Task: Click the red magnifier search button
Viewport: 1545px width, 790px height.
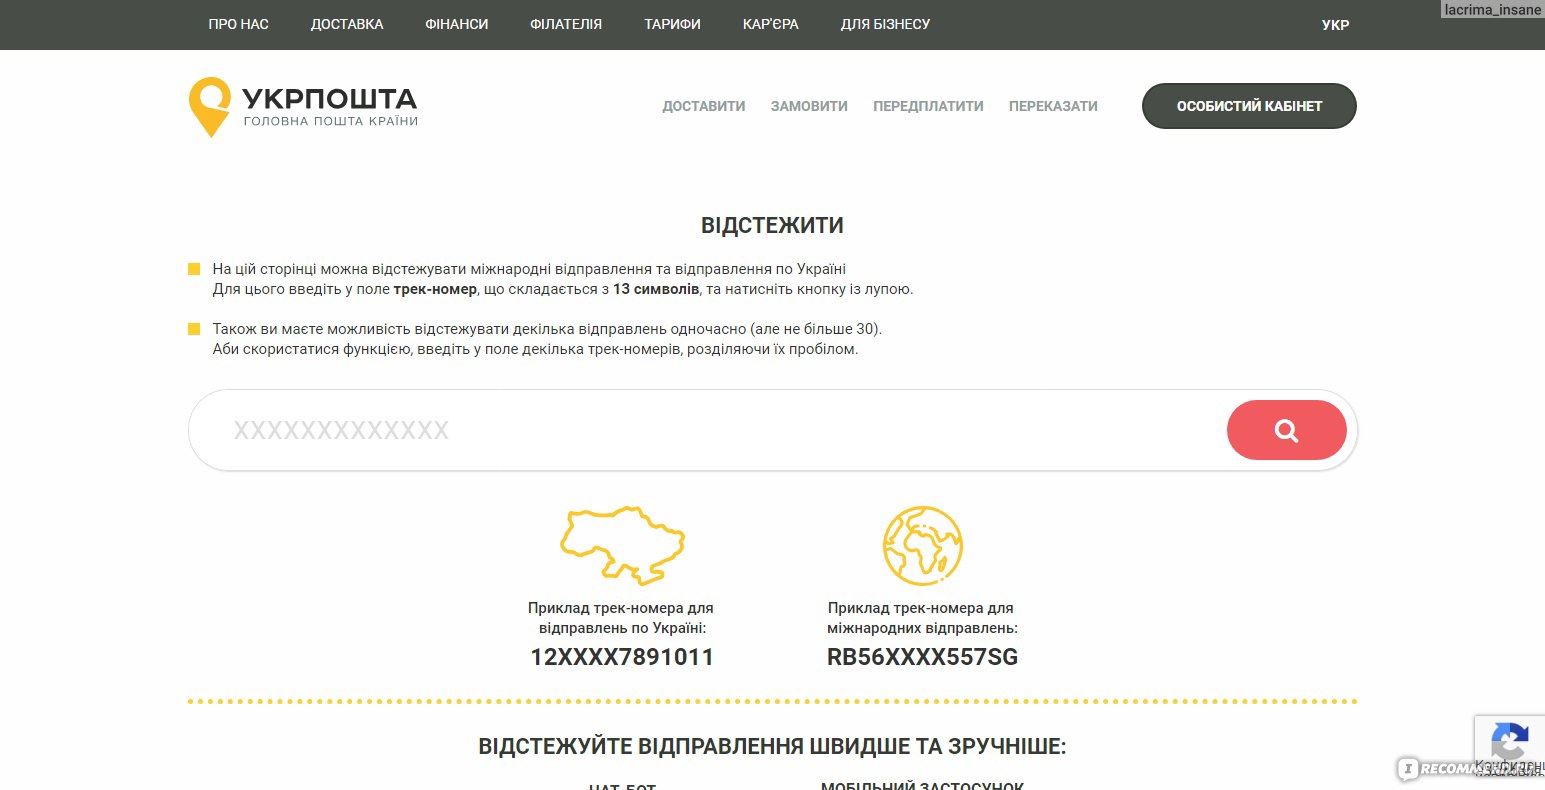Action: pyautogui.click(x=1286, y=430)
